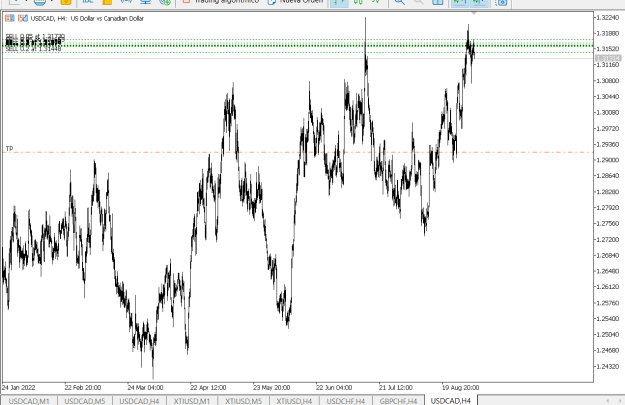Select the chart shift triangle marker at top

tap(474, 13)
